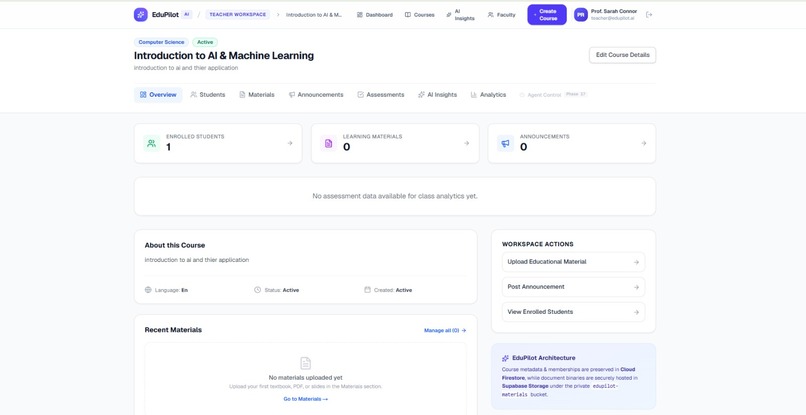This screenshot has height=415, width=806.
Task: Switch to the course AI Insights tab
Action: pos(437,95)
